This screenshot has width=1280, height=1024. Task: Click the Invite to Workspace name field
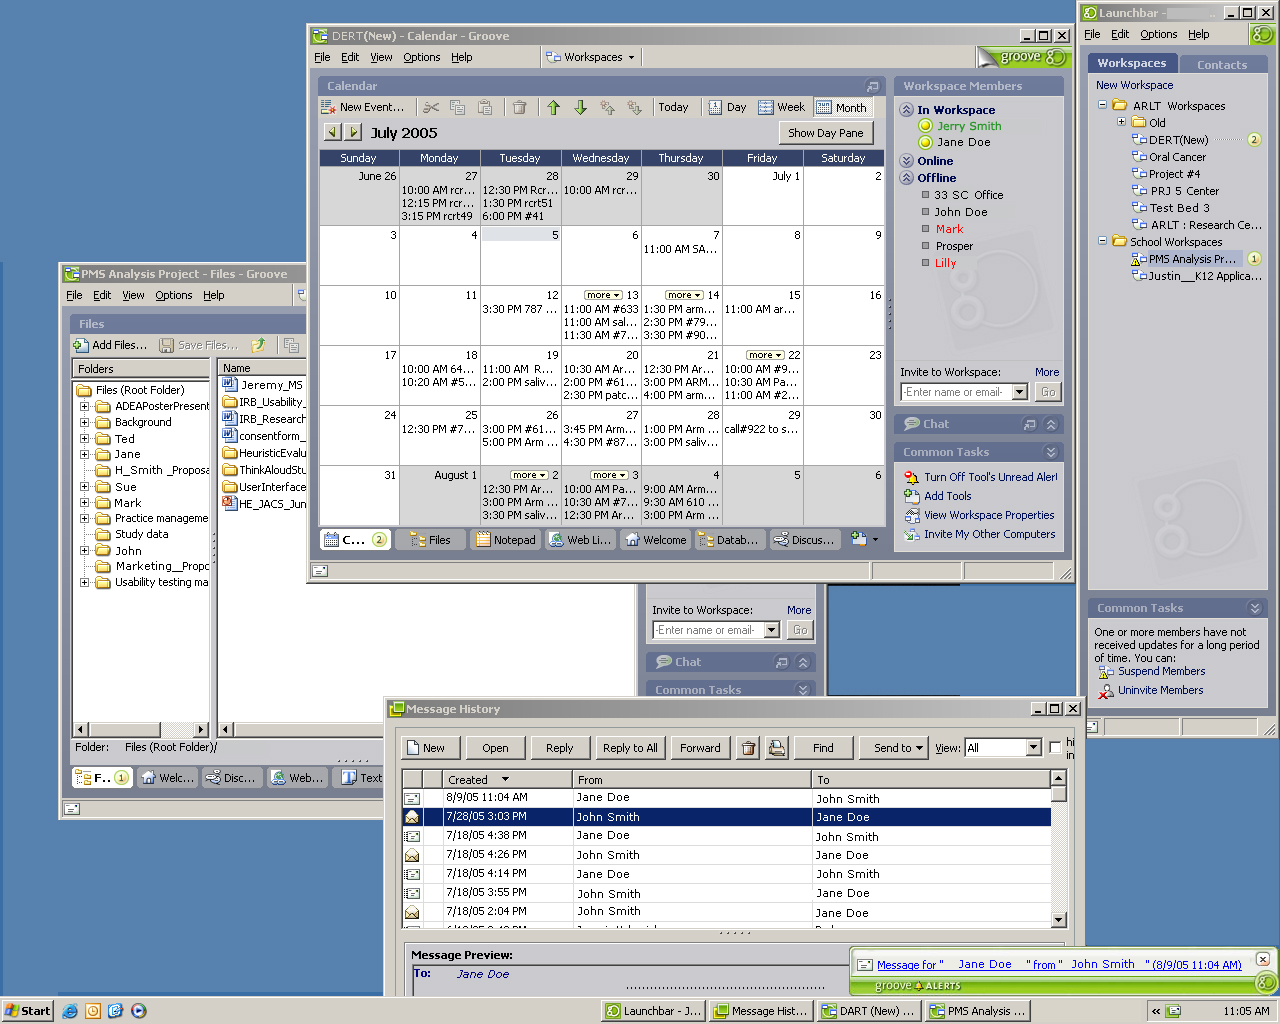(x=955, y=392)
